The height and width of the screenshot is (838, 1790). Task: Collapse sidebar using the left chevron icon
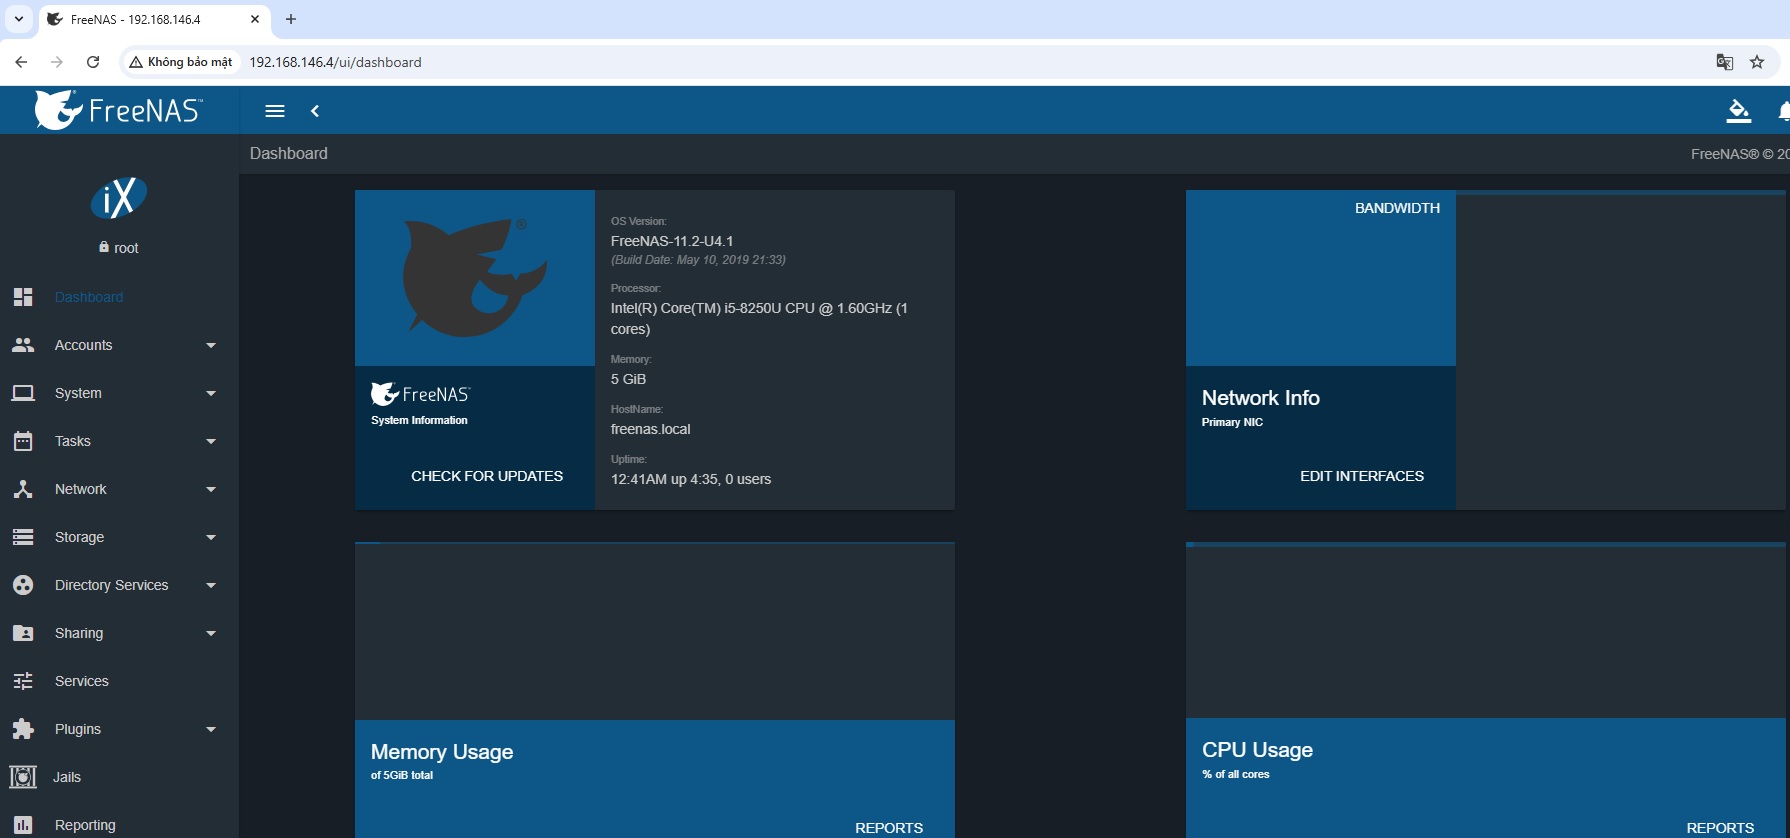315,111
